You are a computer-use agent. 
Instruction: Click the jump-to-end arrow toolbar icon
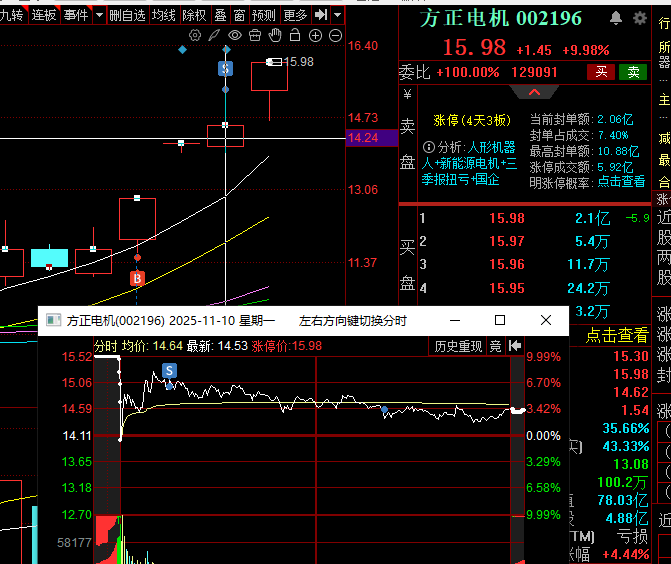coord(321,15)
